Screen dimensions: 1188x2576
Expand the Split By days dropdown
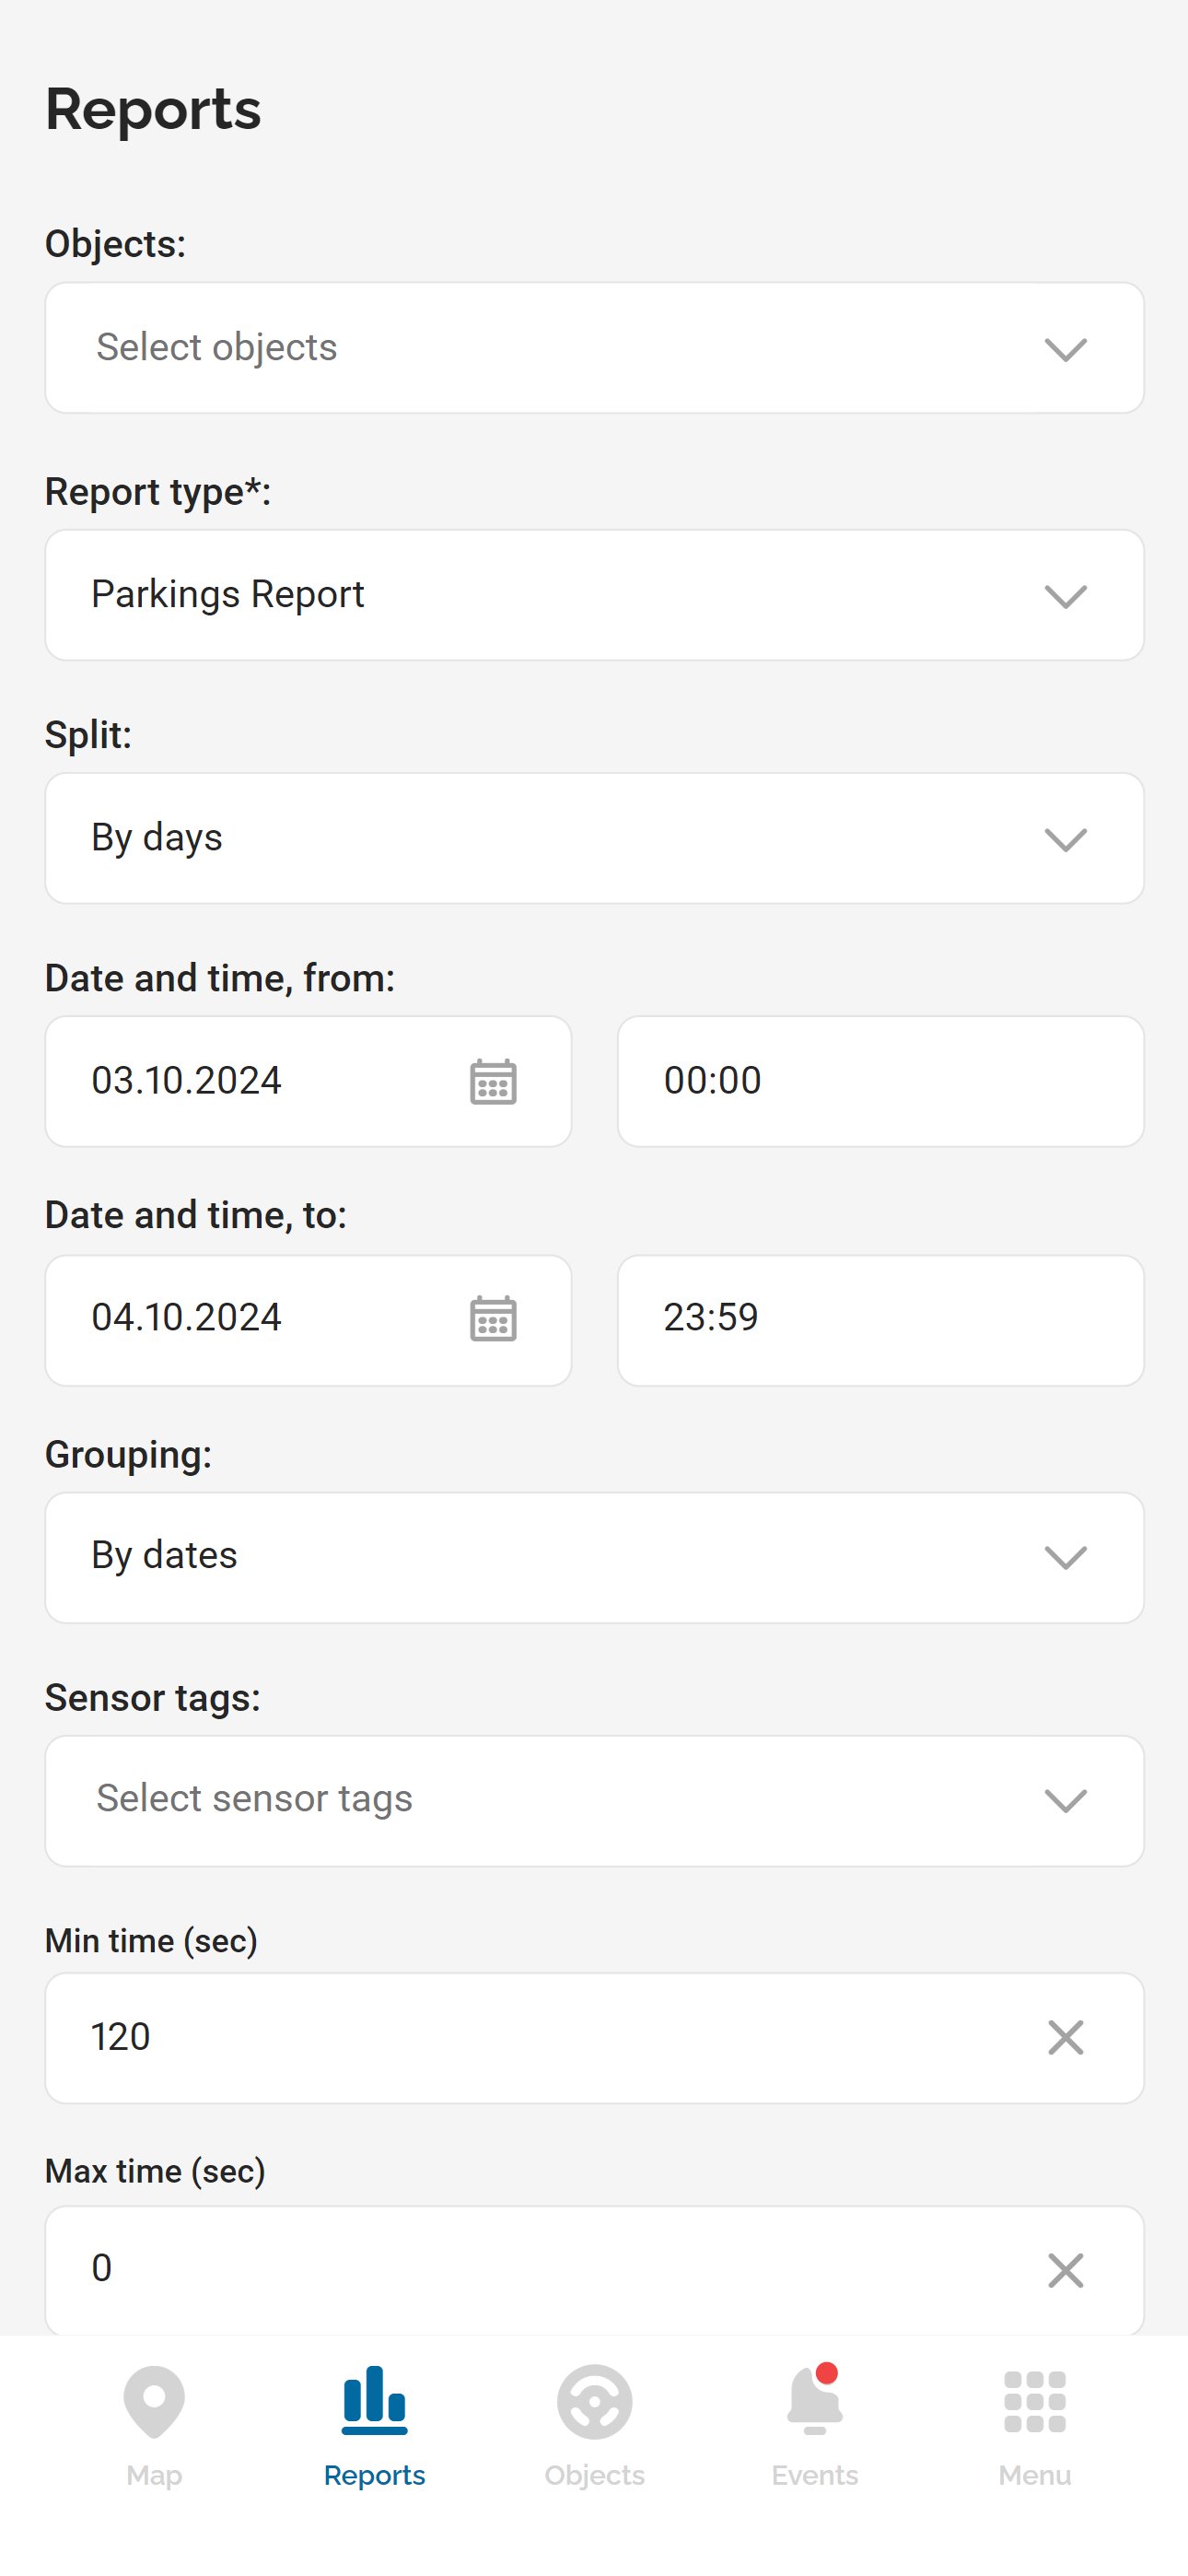[x=594, y=838]
